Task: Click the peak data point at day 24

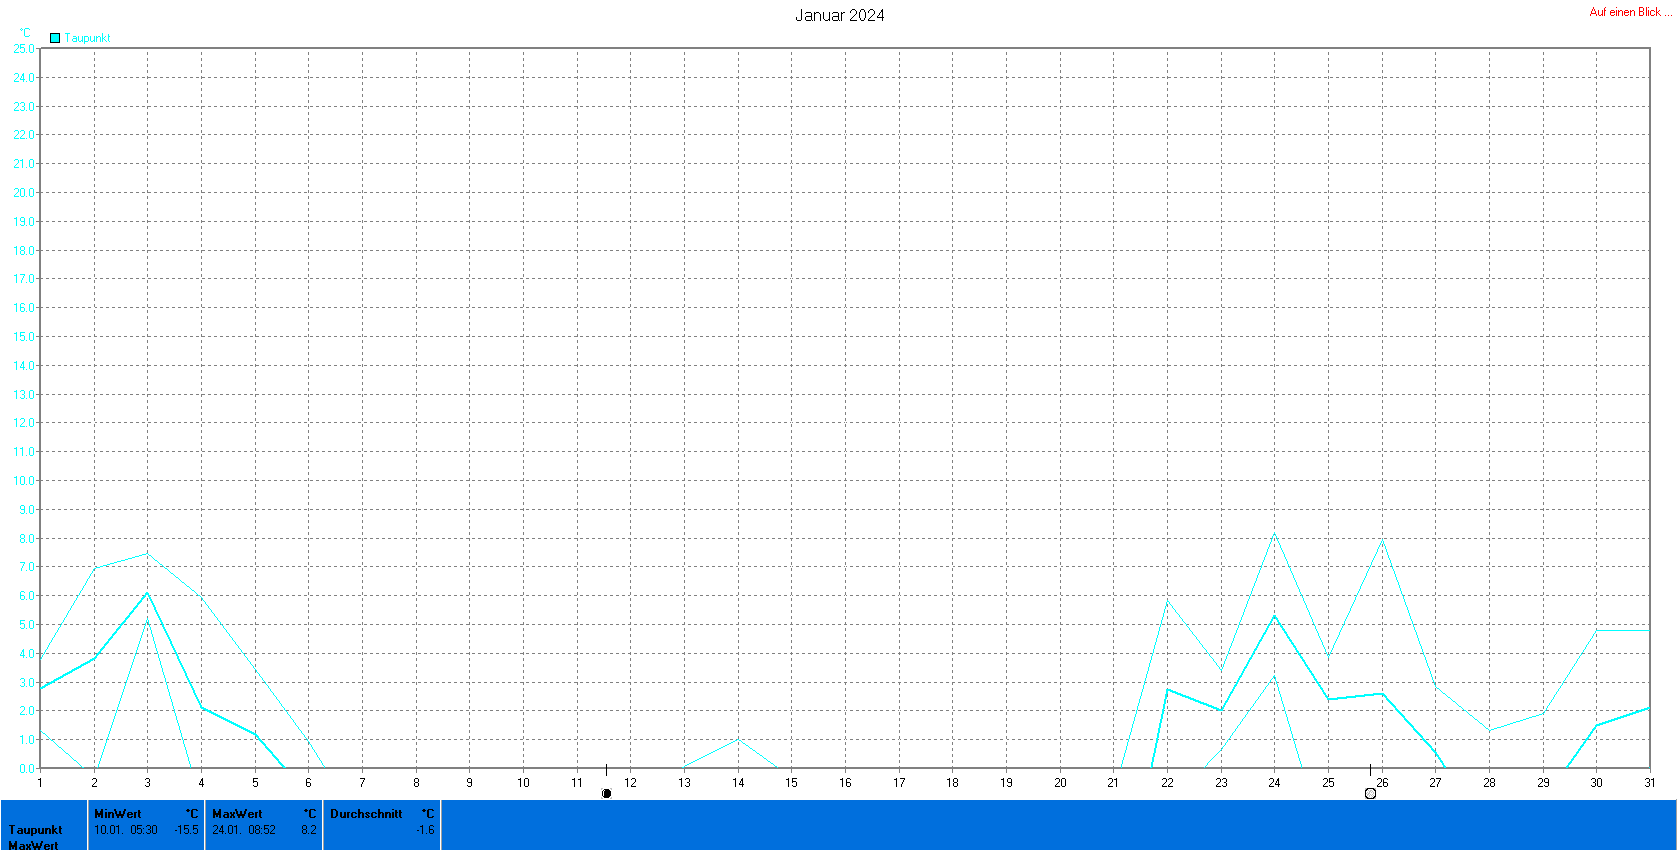Action: tap(1274, 533)
